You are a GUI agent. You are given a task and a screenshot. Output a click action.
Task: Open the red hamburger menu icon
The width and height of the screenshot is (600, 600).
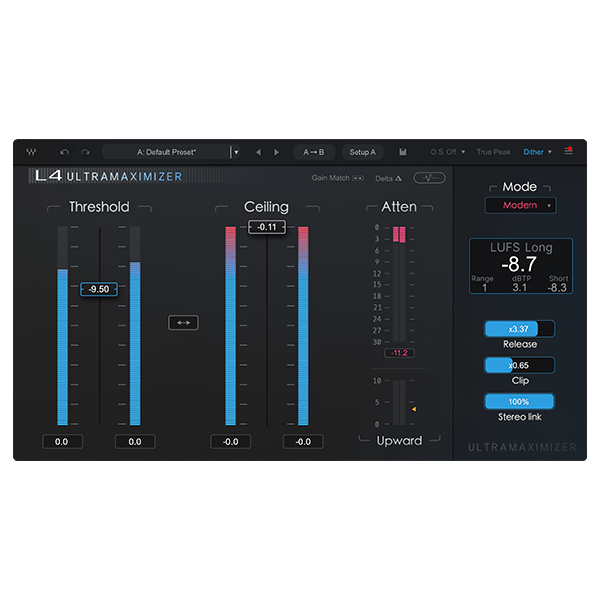click(x=569, y=151)
